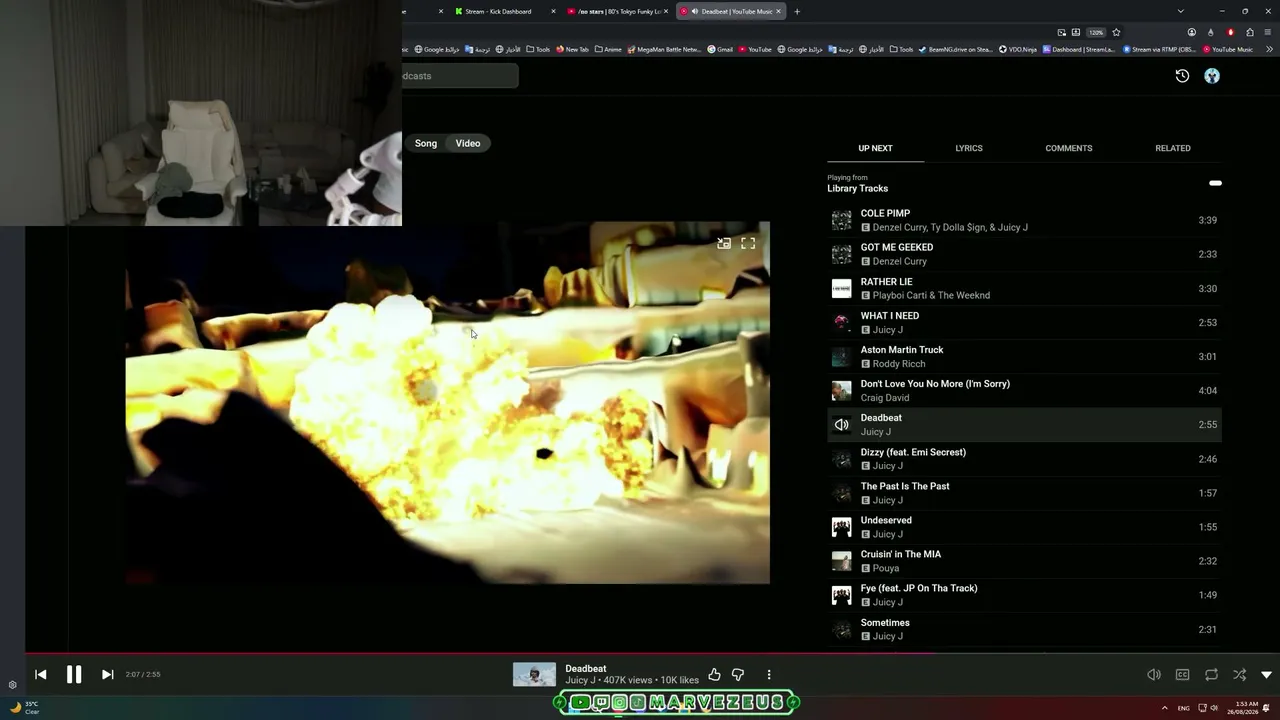1280x720 pixels.
Task: Open the RELATED tab
Action: tap(1173, 148)
